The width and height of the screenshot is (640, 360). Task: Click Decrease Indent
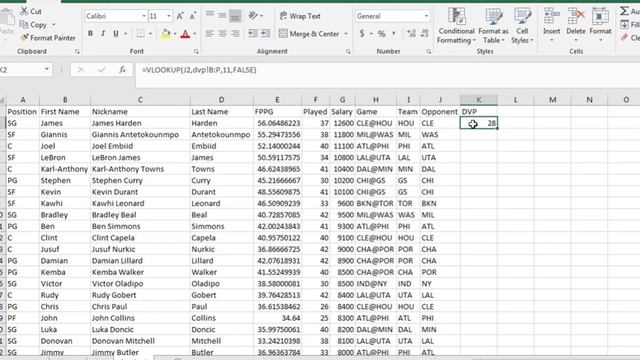[x=253, y=33]
